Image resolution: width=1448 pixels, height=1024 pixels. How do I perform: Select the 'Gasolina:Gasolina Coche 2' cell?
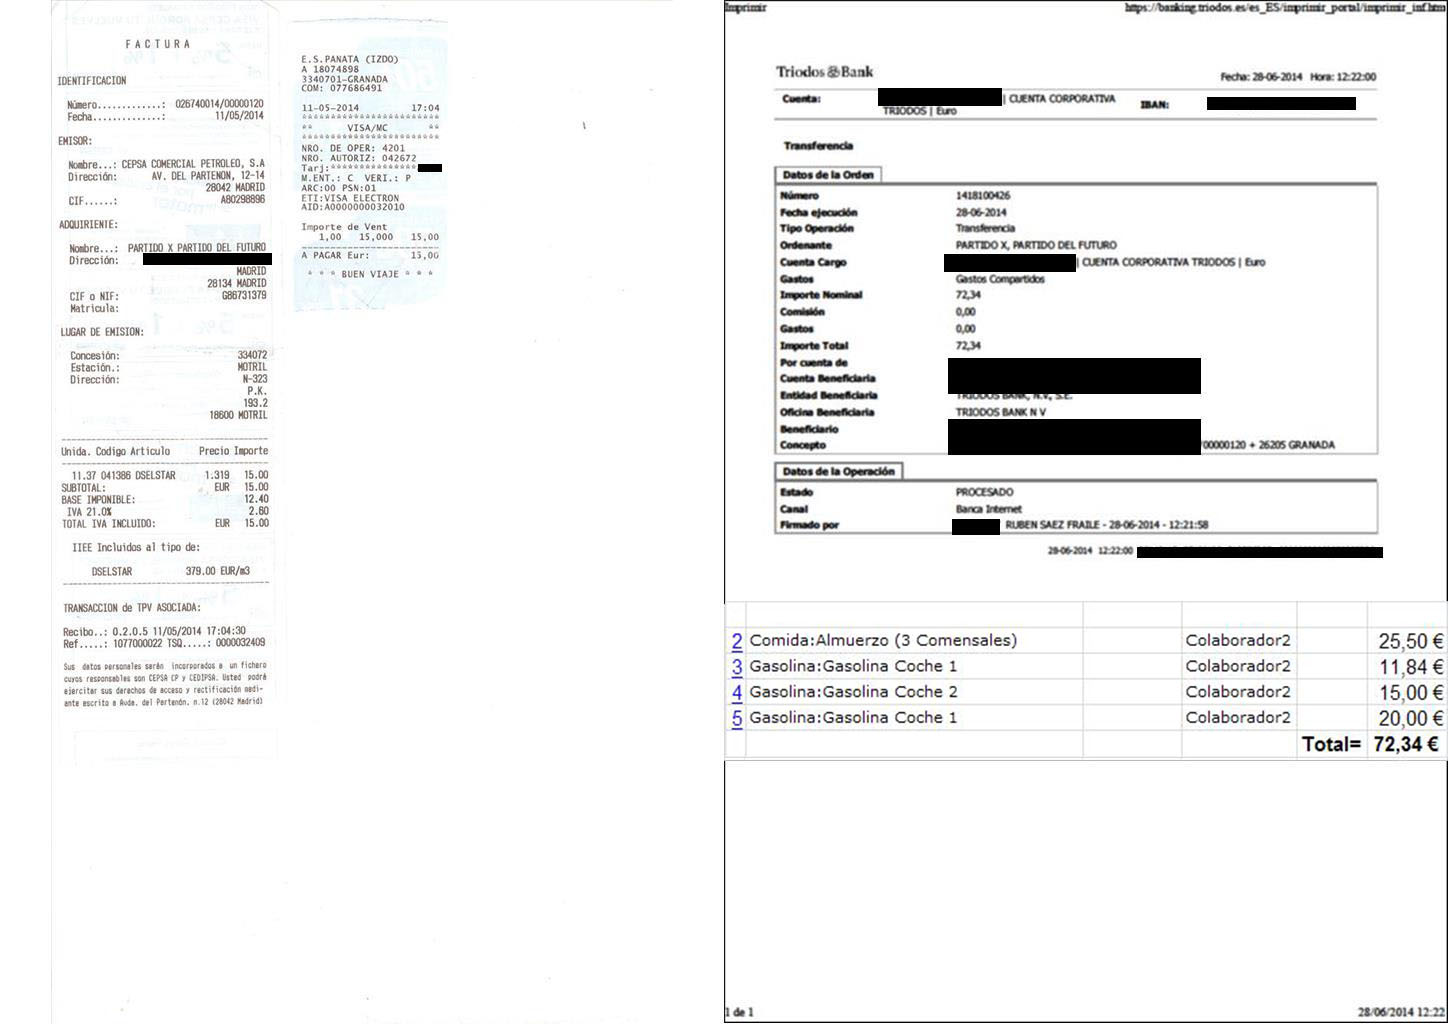click(914, 692)
